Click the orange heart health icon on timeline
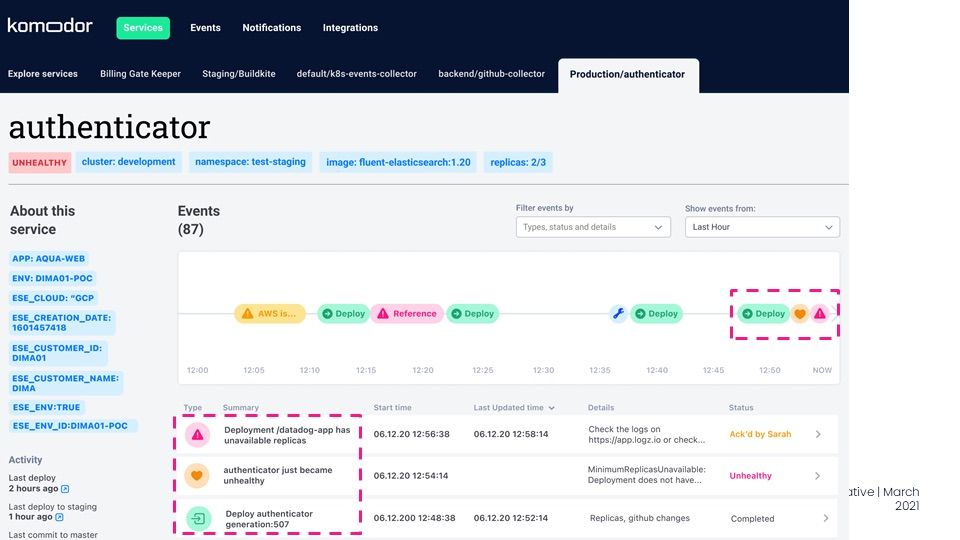 pyautogui.click(x=800, y=314)
